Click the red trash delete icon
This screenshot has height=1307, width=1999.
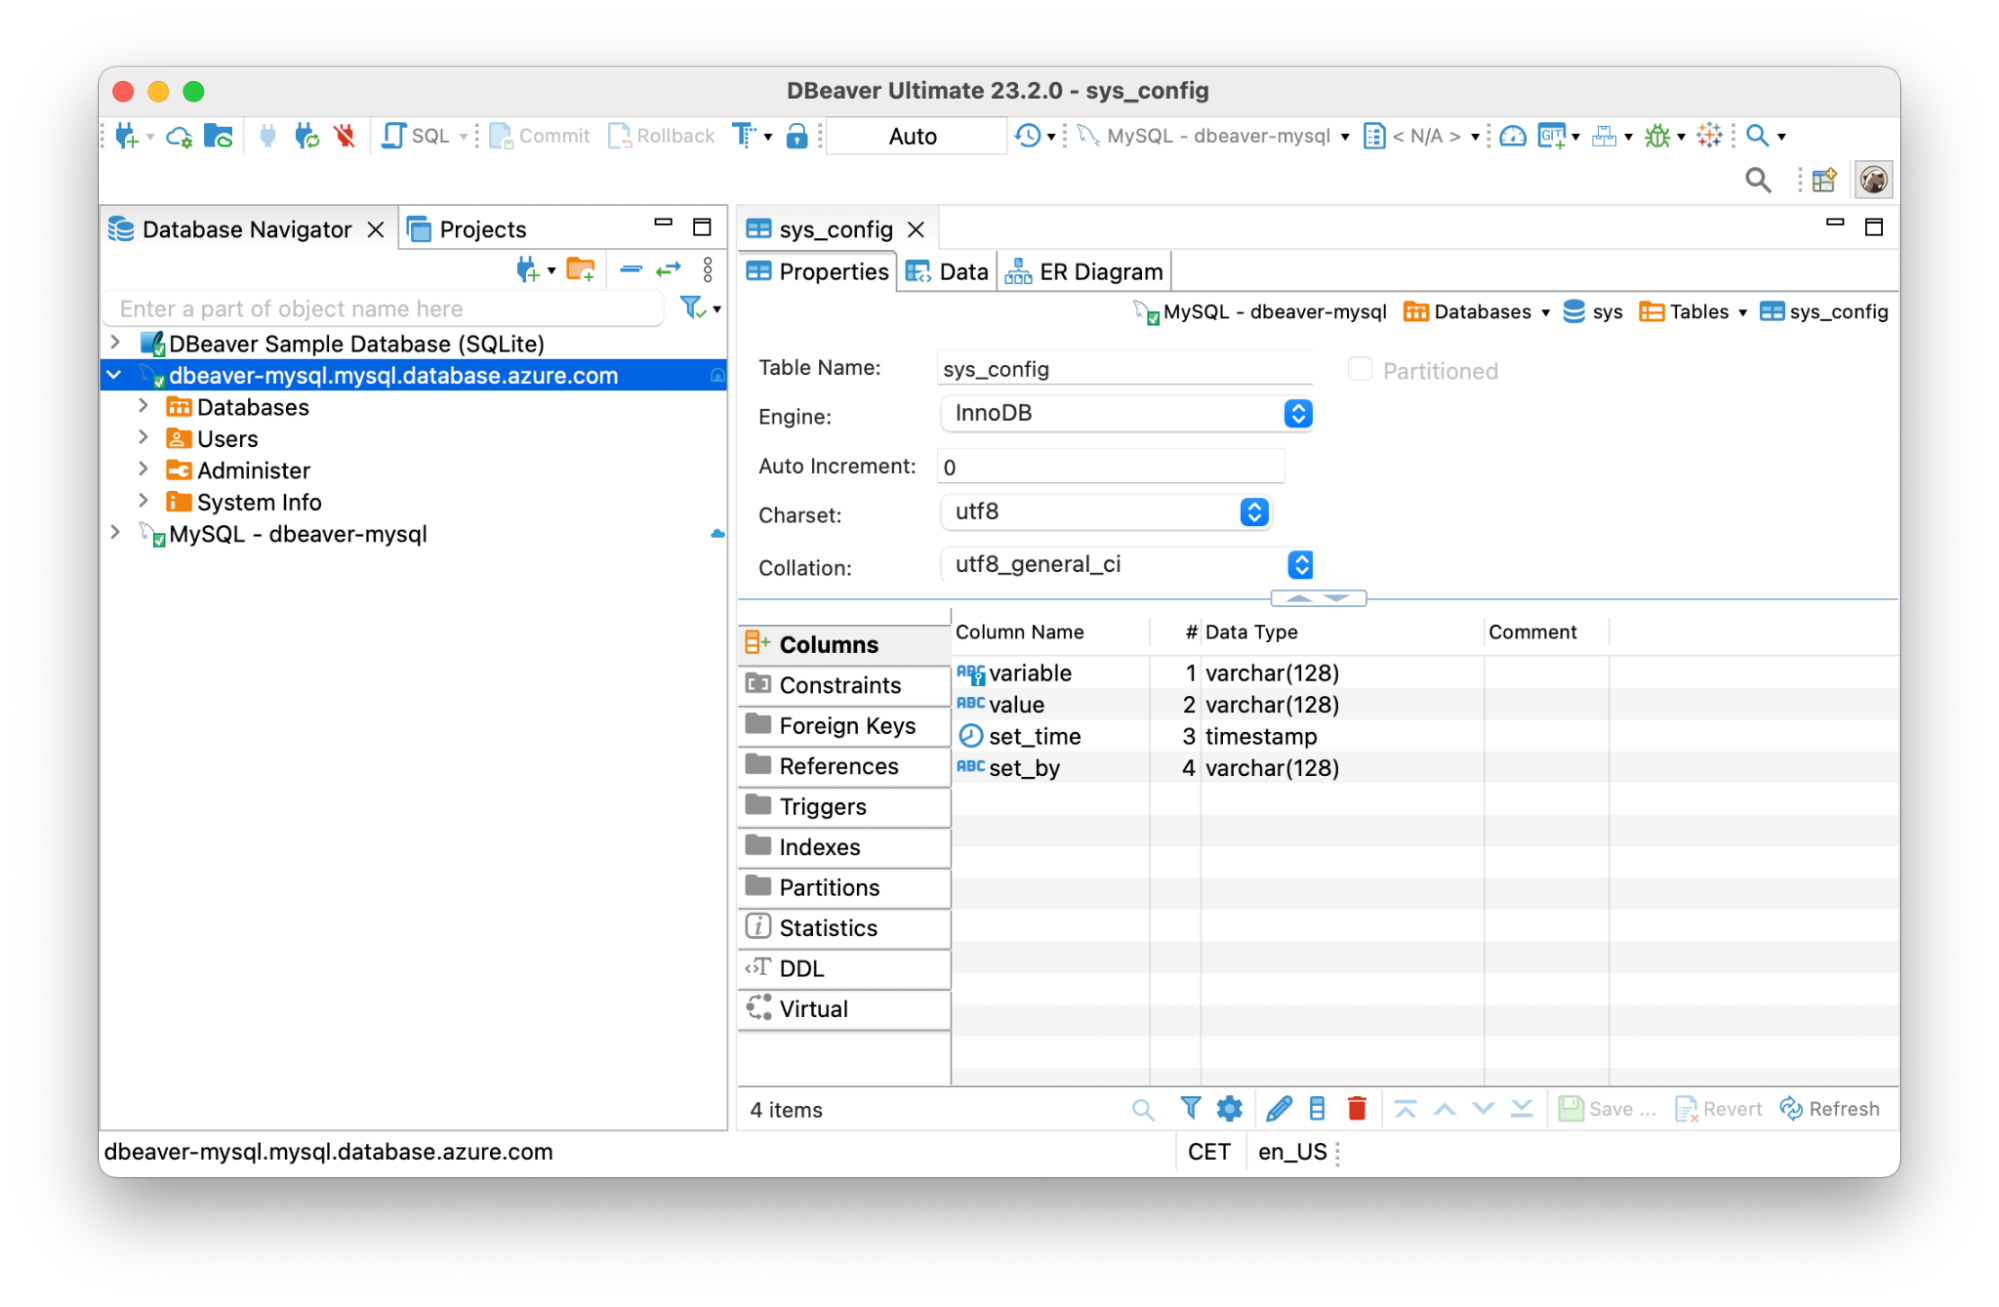(x=1356, y=1108)
